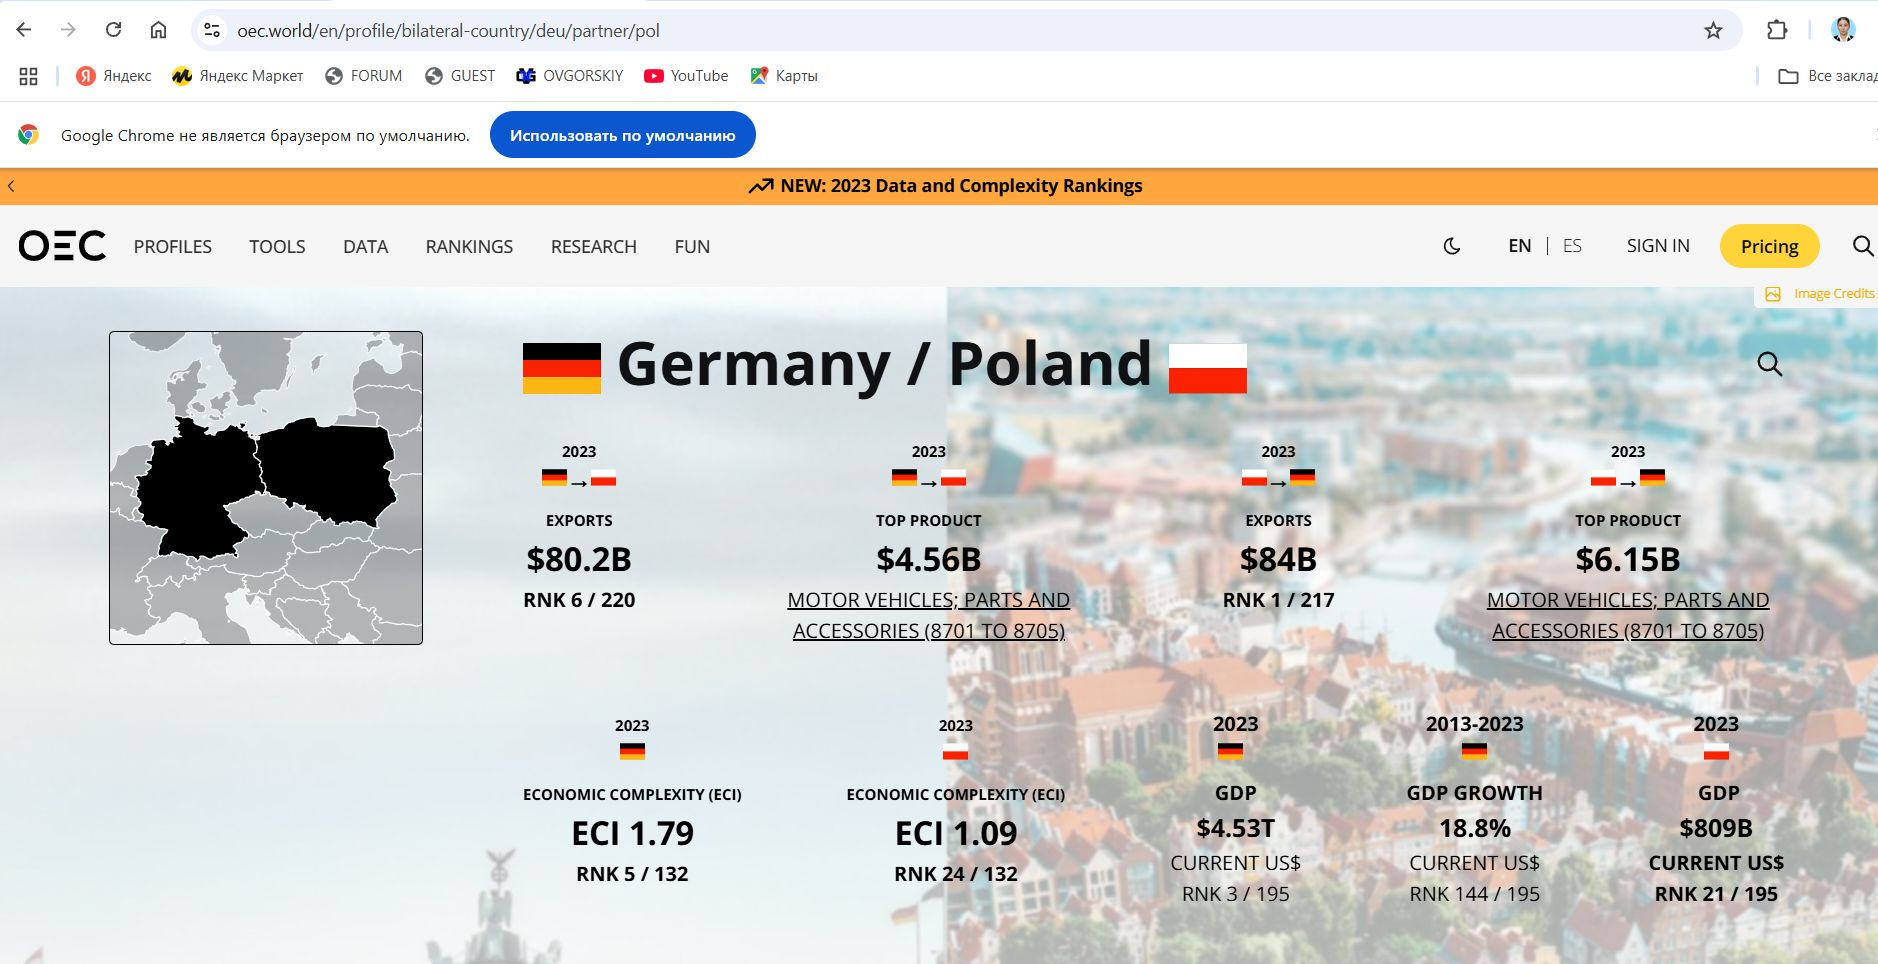Open site search magnifier in header
This screenshot has width=1878, height=964.
(x=1862, y=246)
